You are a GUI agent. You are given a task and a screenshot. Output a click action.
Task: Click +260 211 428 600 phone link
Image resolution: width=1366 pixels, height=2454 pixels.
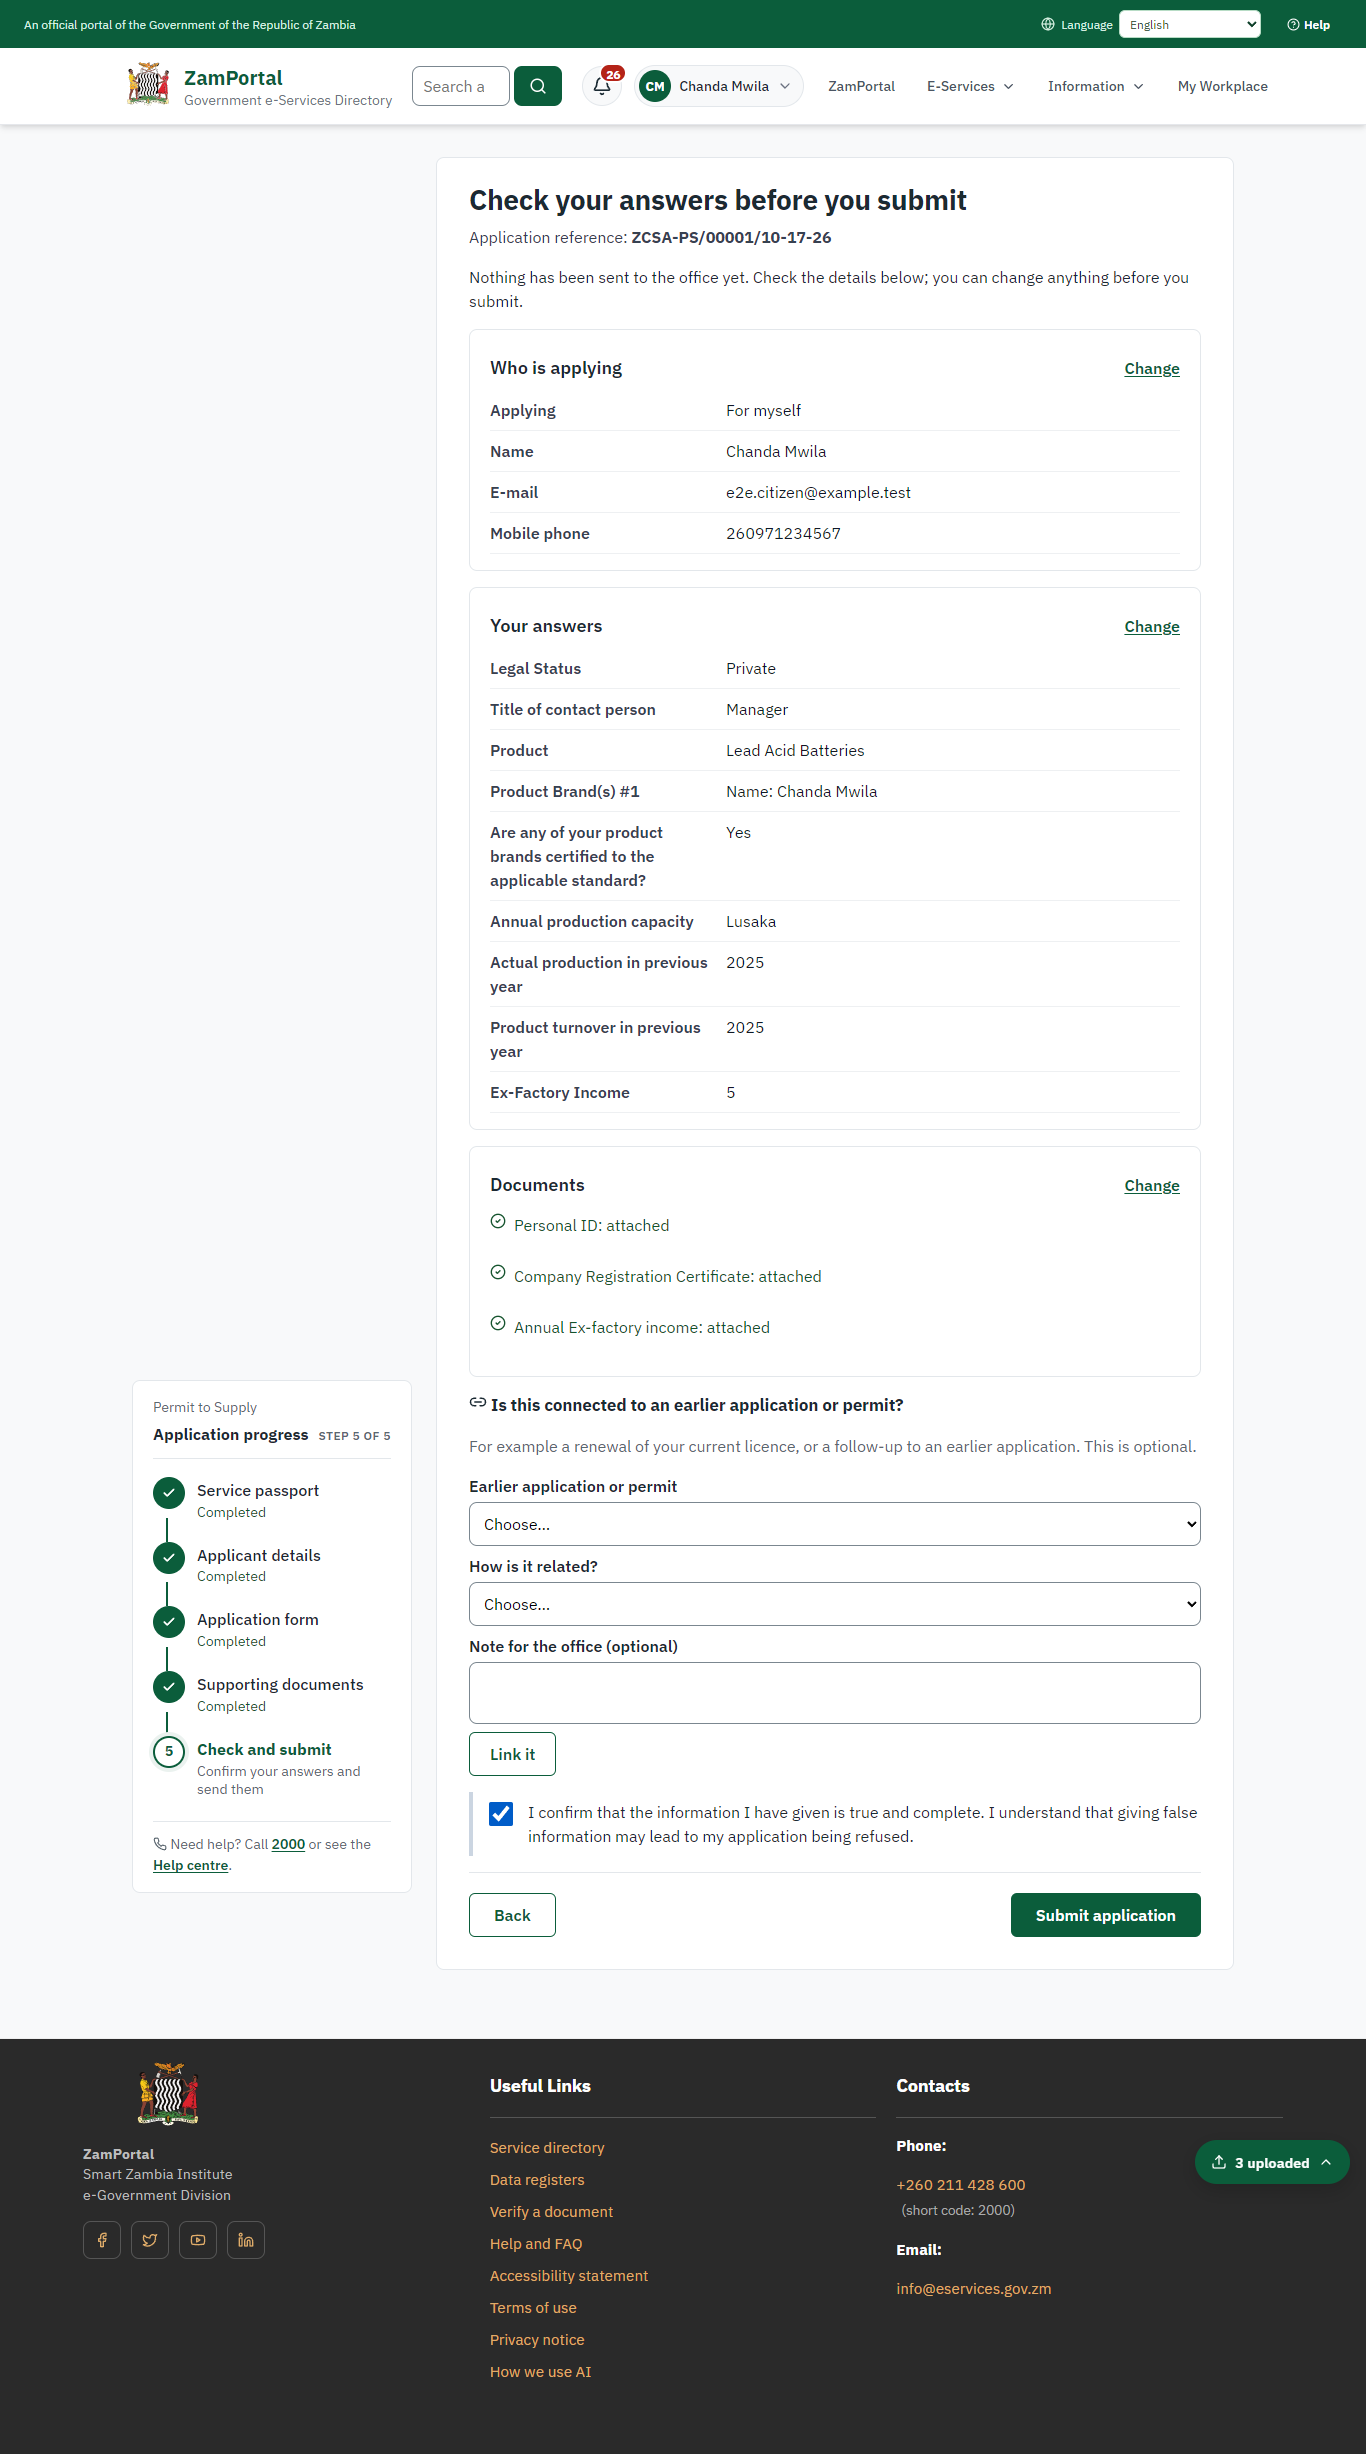click(961, 2185)
